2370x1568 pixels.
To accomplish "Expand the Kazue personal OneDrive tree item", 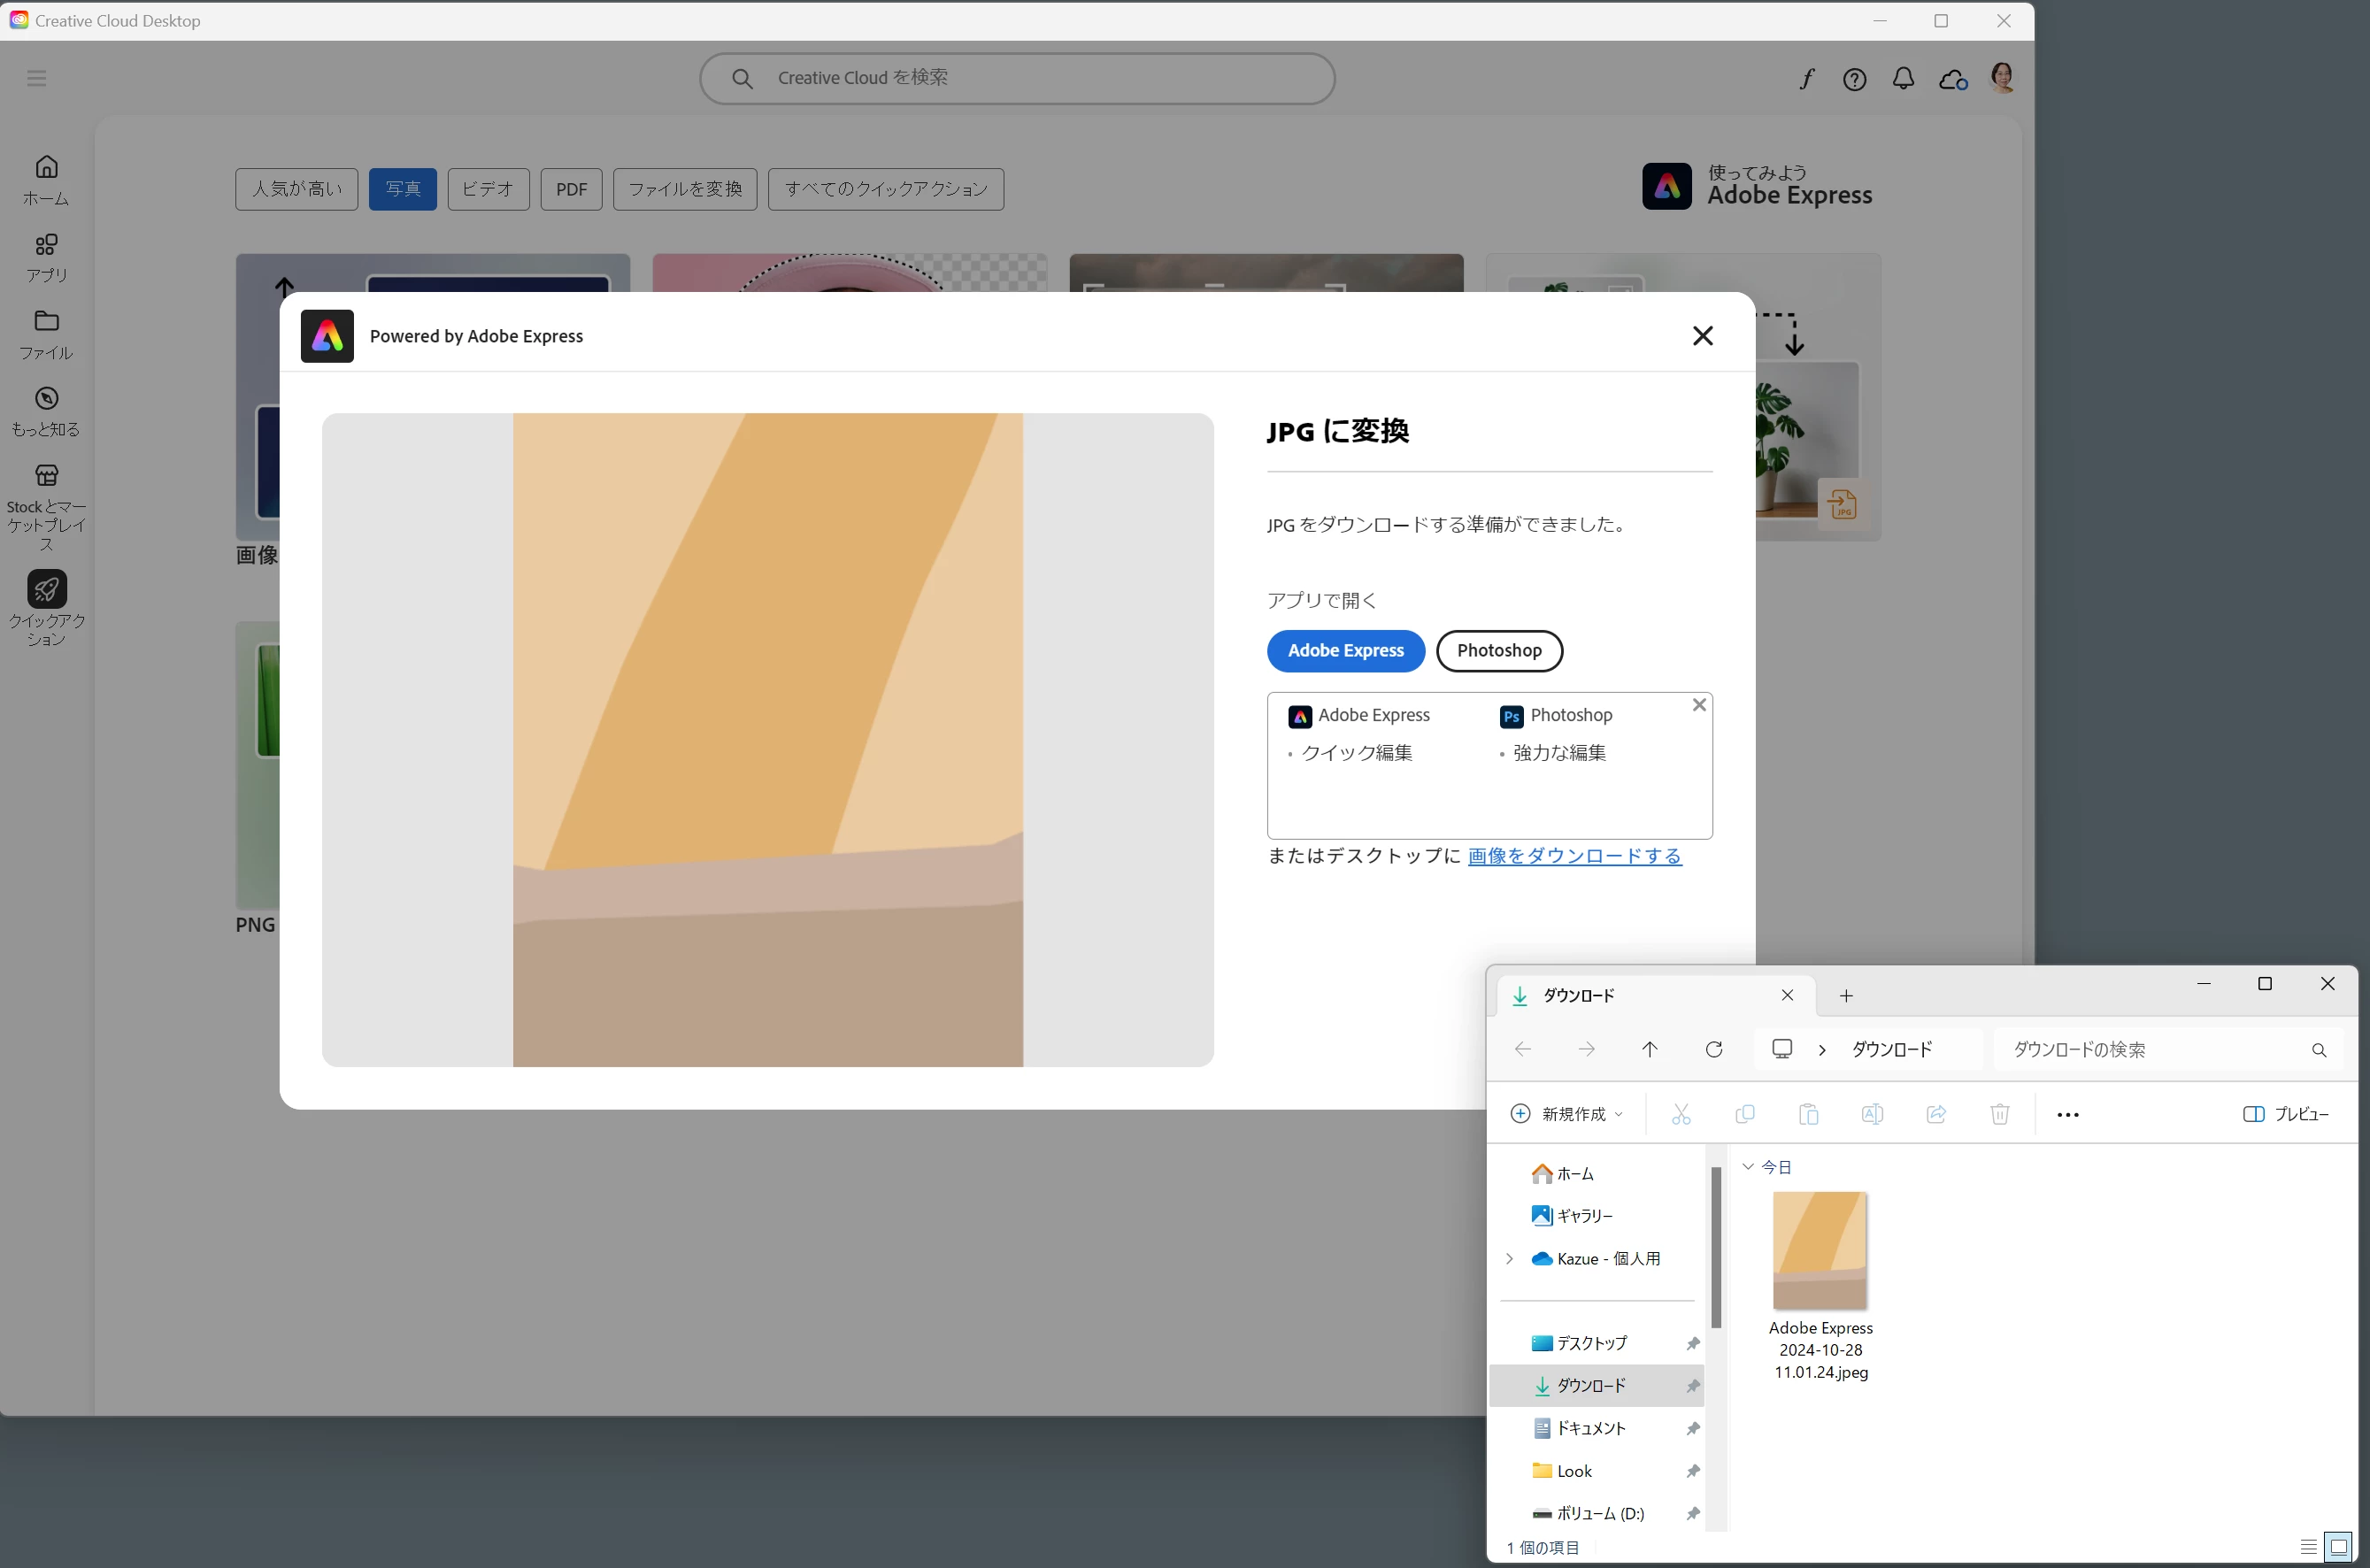I will [1509, 1259].
